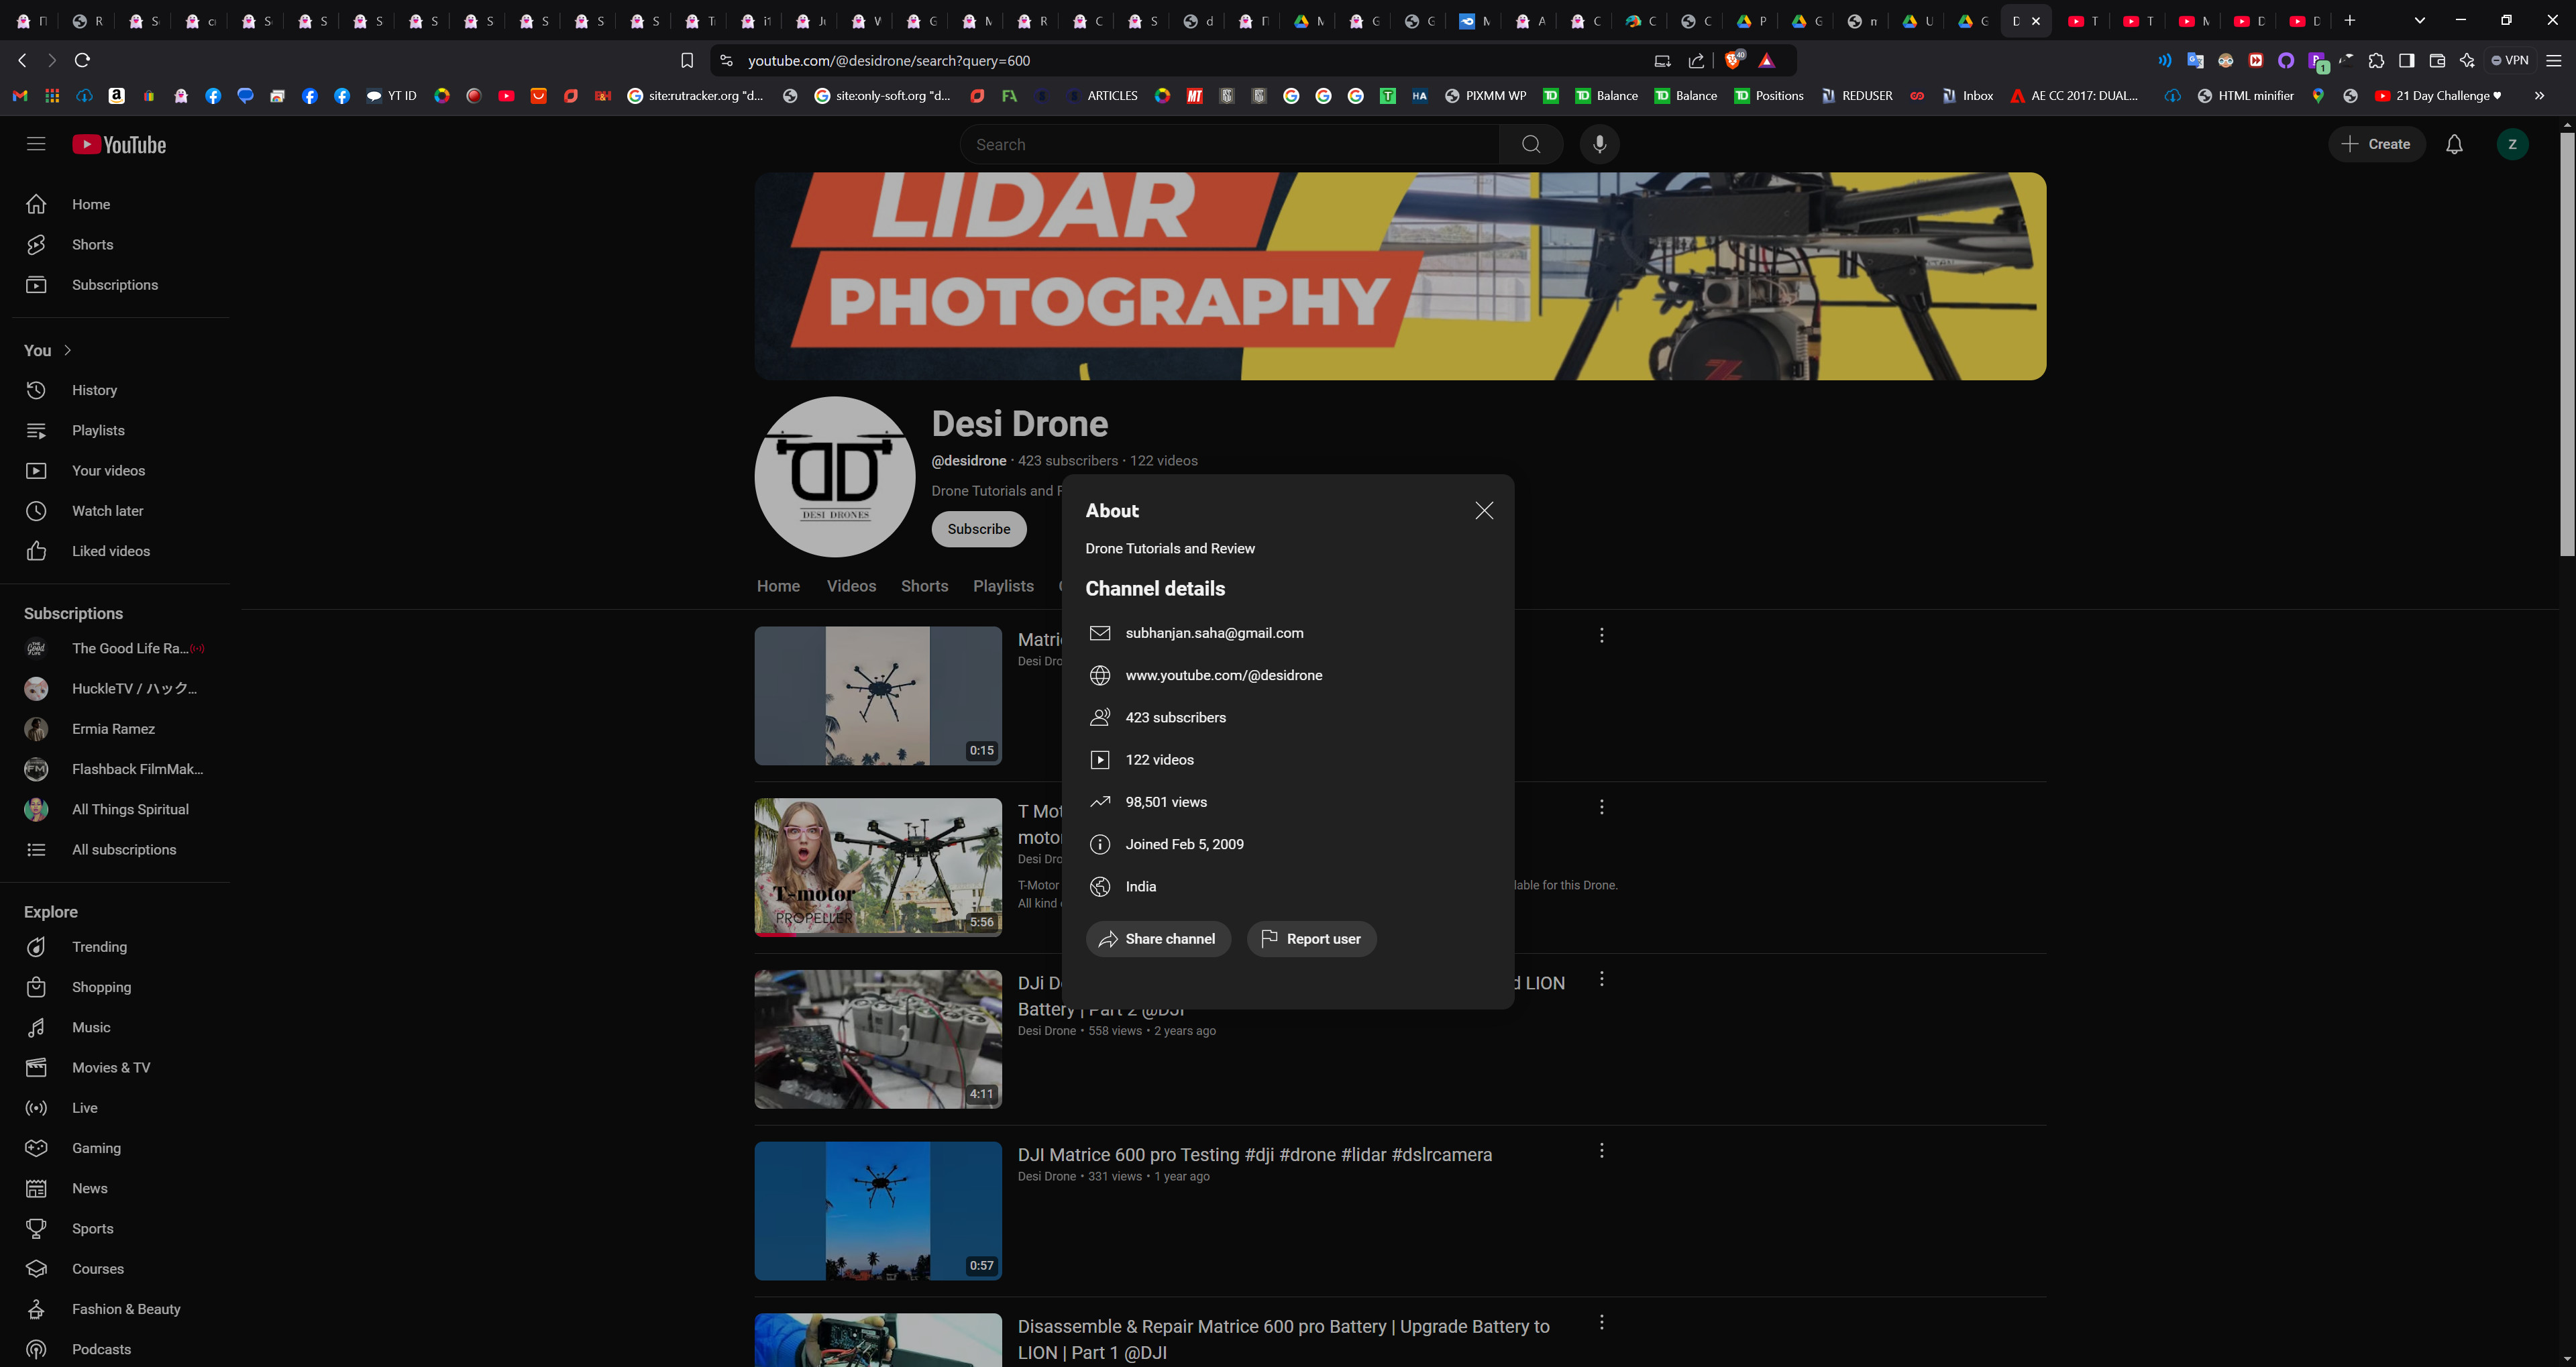Close the About dialog
The image size is (2576, 1367).
(x=1484, y=511)
